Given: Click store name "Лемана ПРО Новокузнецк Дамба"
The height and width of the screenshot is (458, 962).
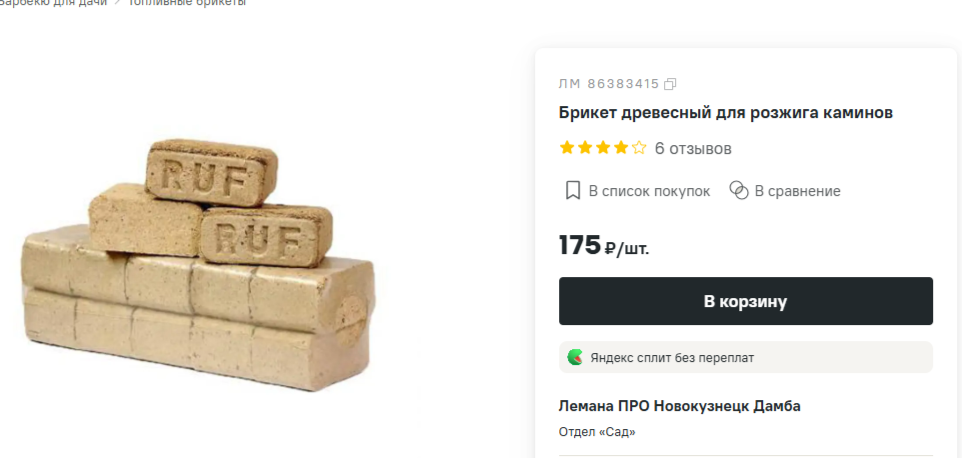Looking at the screenshot, I should pos(679,406).
